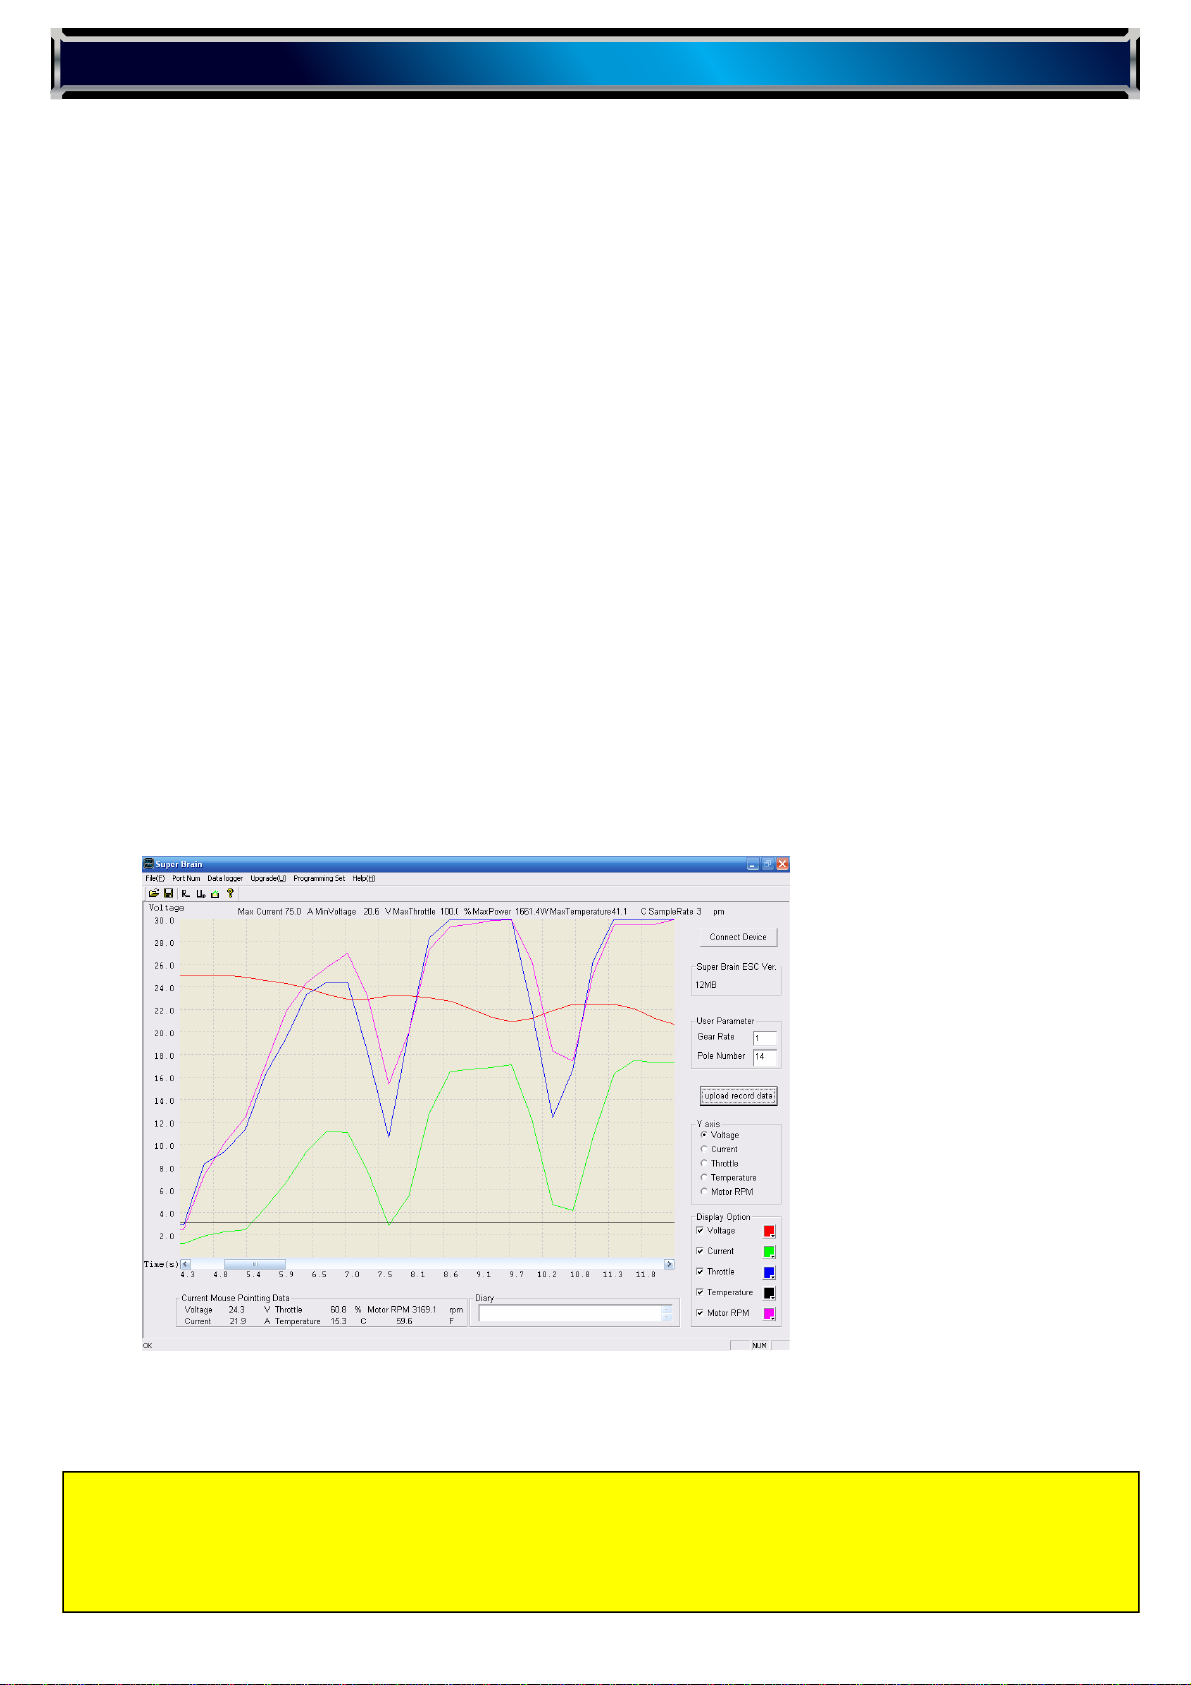Click the green Current color swatch

768,1252
